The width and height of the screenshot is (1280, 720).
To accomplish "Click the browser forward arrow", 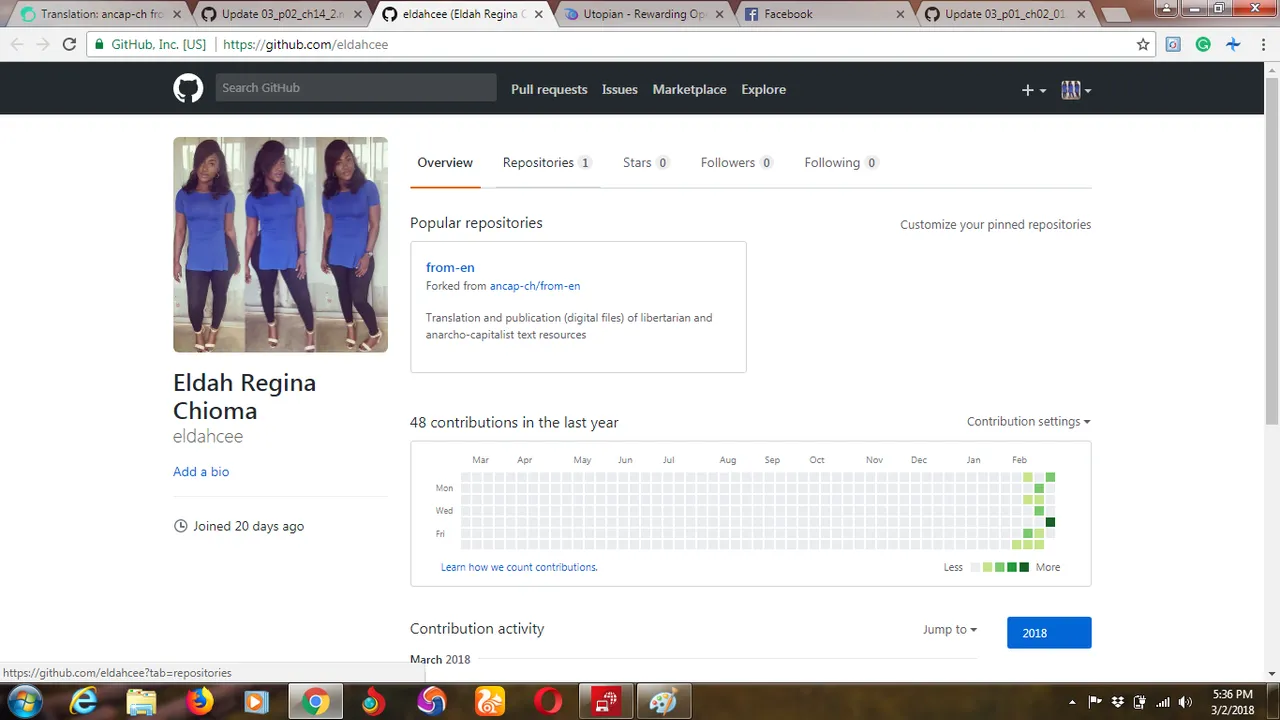I will click(x=43, y=44).
